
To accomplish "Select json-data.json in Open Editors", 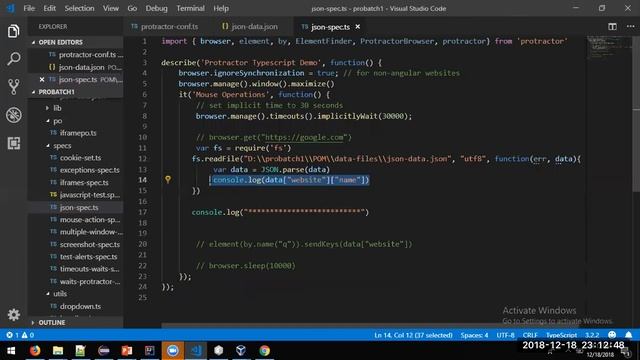I will (82, 67).
